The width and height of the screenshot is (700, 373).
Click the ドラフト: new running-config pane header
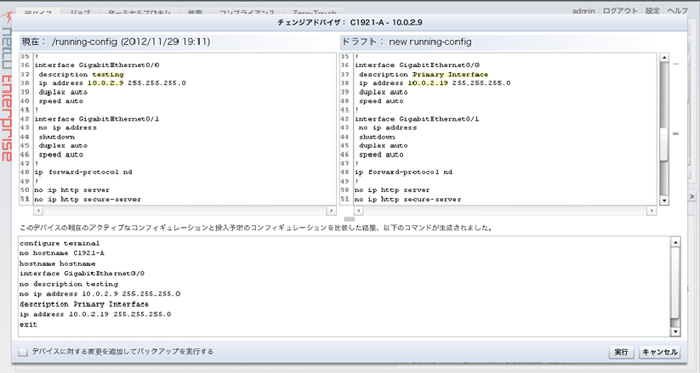click(x=498, y=42)
